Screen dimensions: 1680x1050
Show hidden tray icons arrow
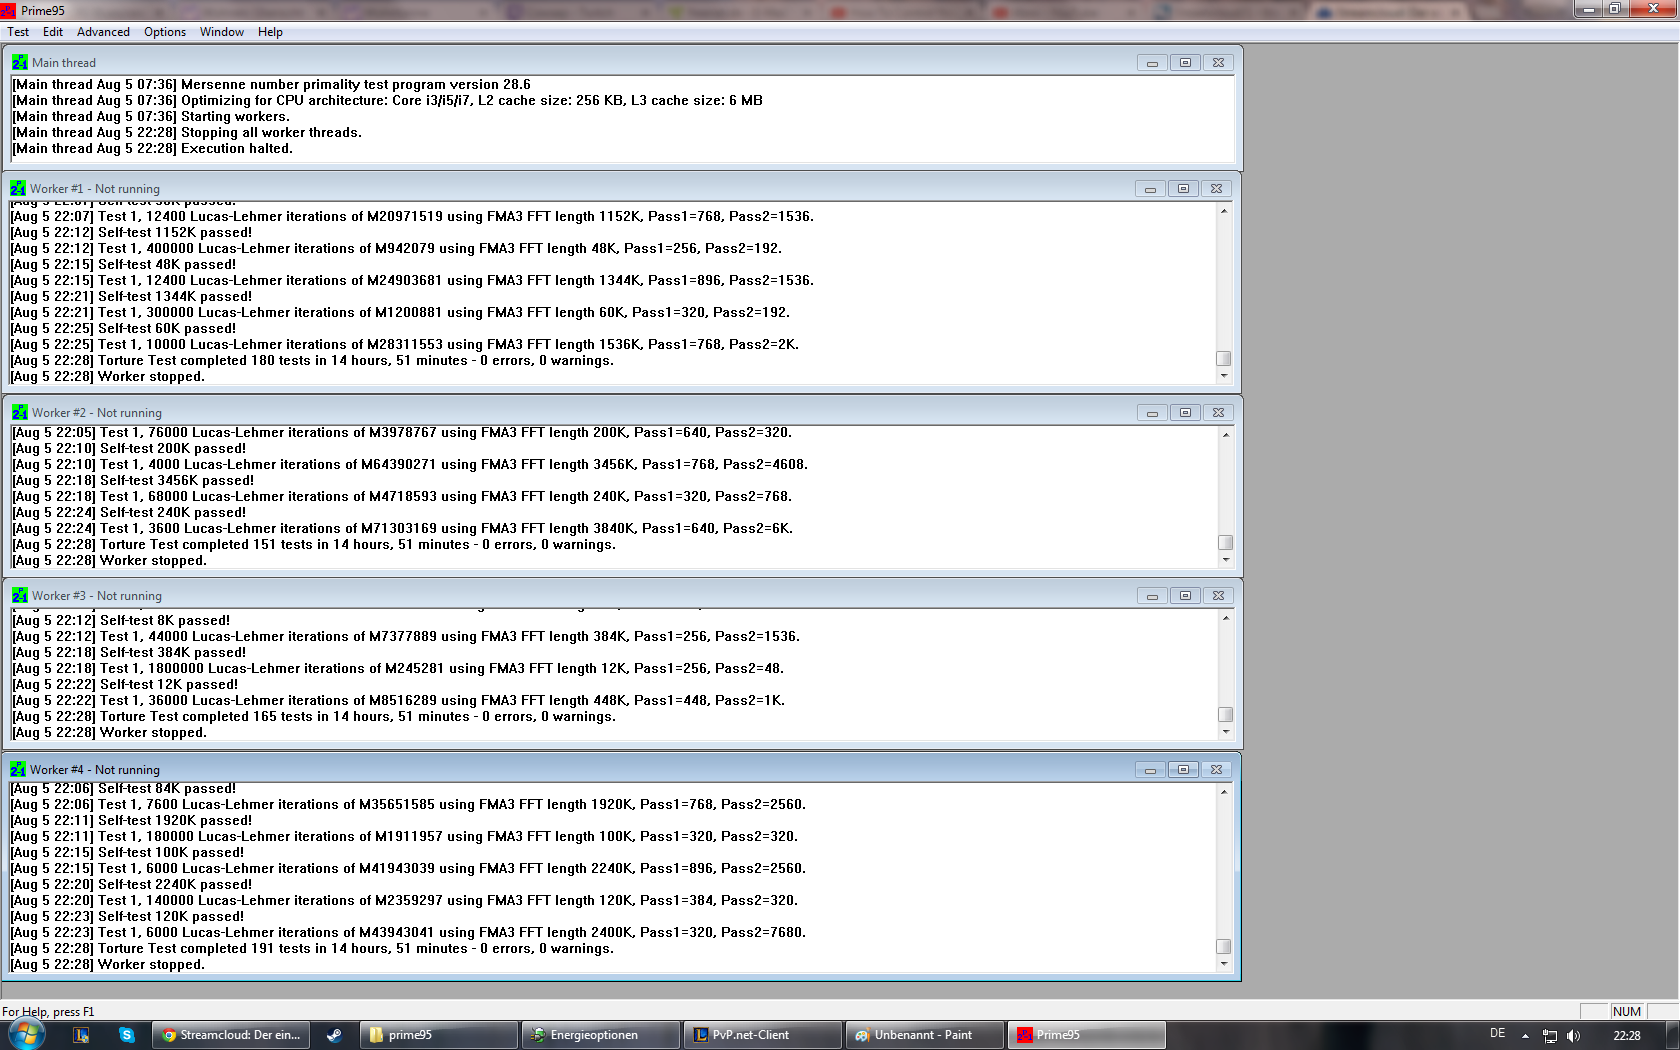coord(1525,1036)
